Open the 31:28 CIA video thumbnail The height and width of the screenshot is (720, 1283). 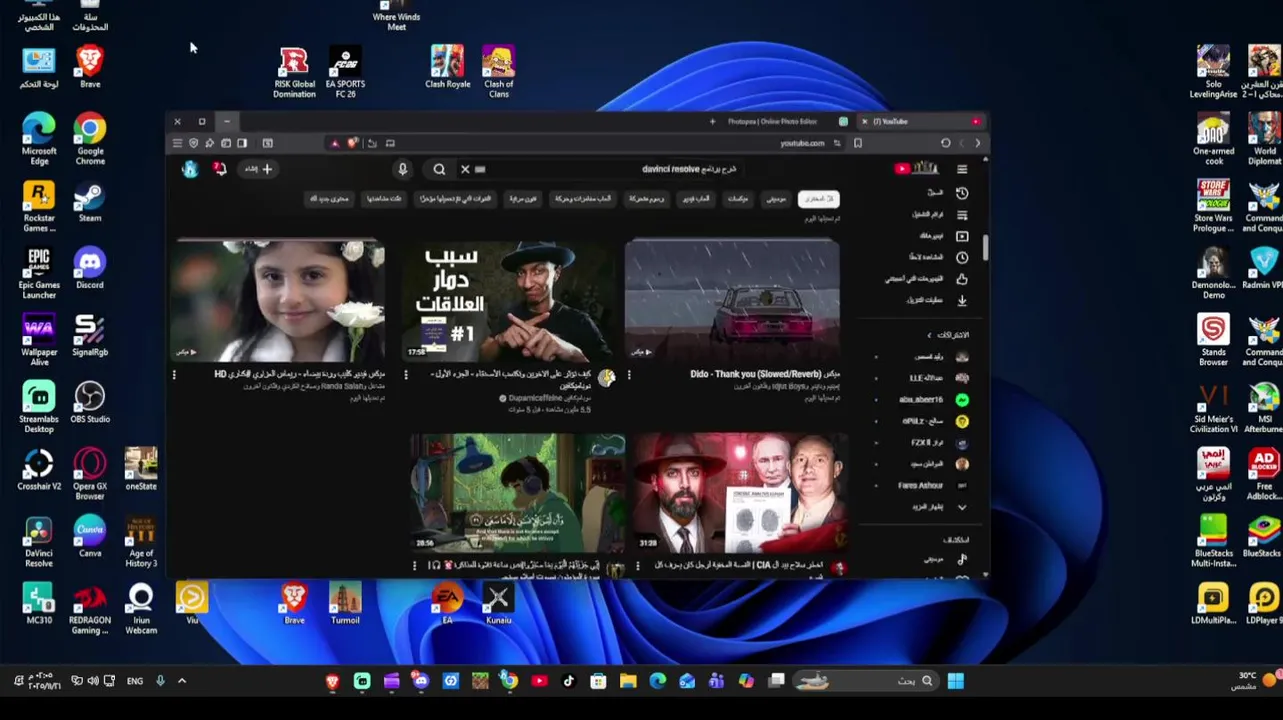pos(741,492)
